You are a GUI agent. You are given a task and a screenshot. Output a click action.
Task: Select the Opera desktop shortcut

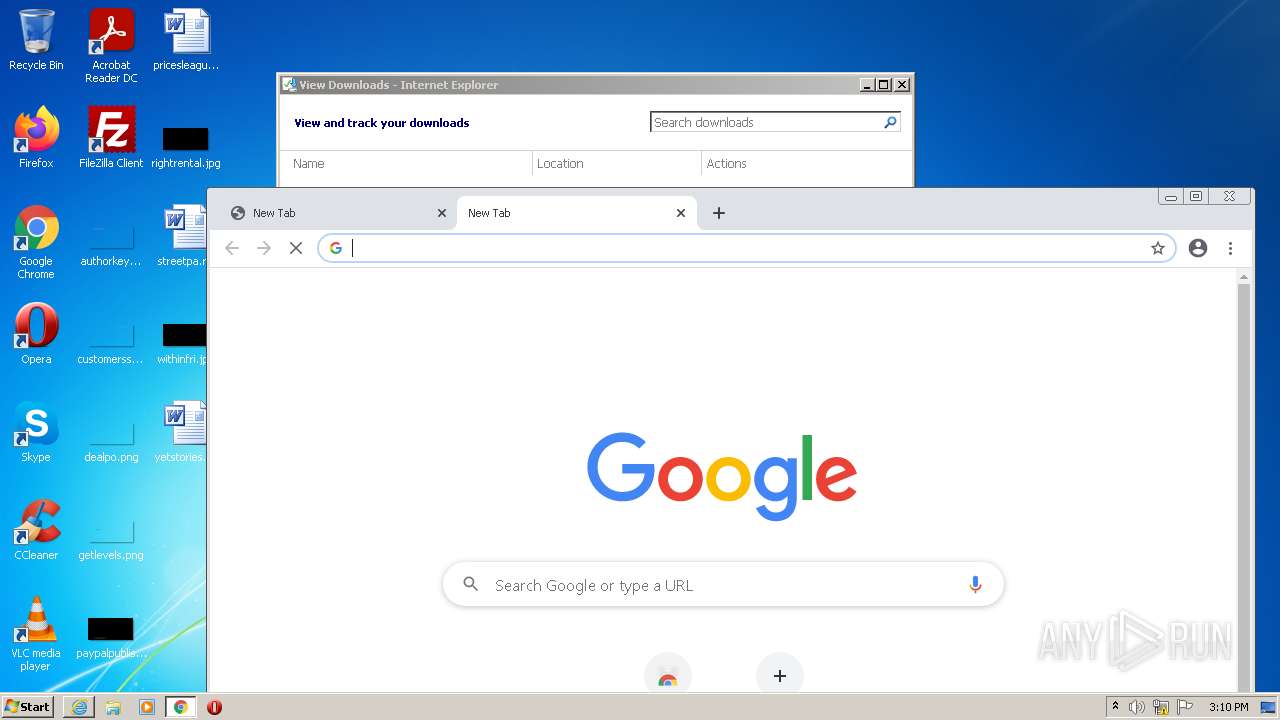pyautogui.click(x=36, y=334)
